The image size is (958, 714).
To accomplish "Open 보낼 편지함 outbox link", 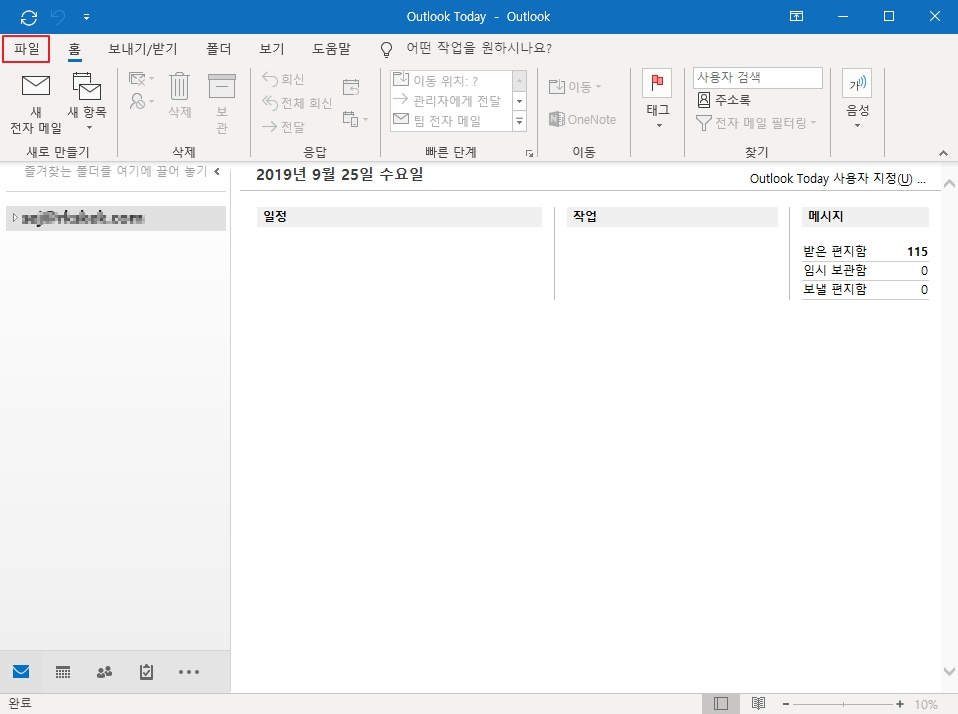I will (835, 290).
